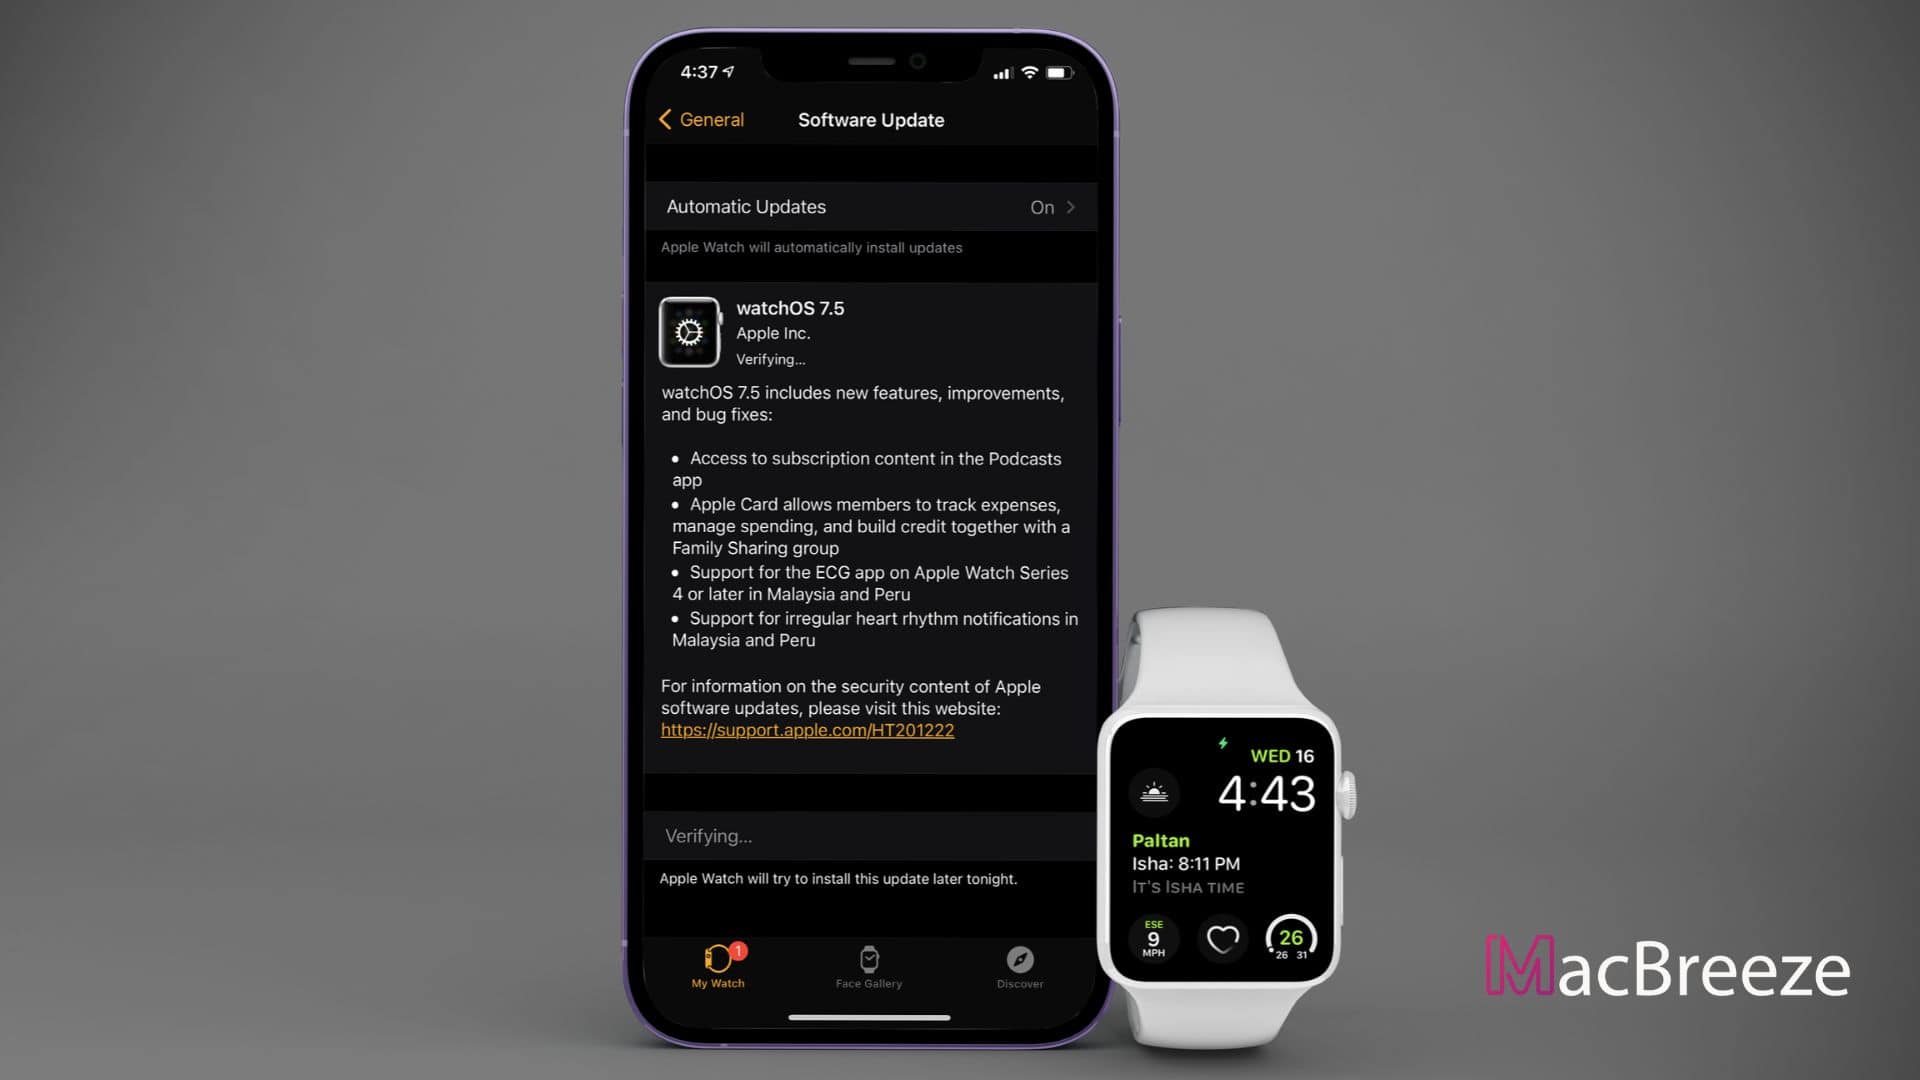
Task: Tap the battery icon in the status bar
Action: point(1062,71)
